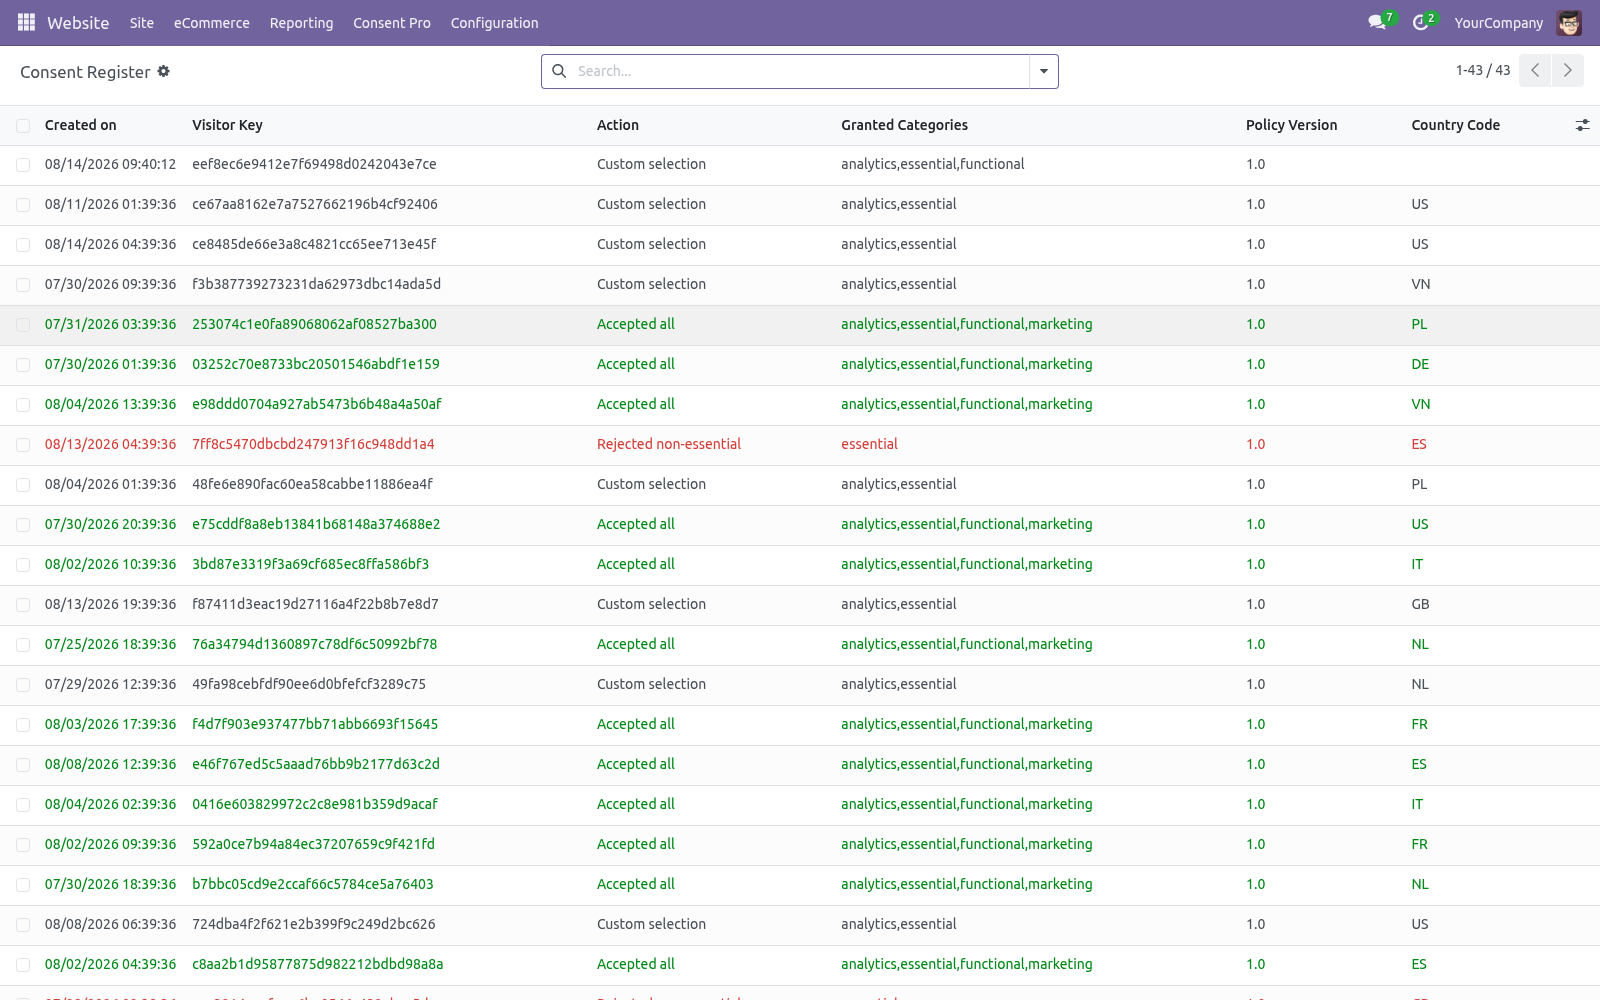This screenshot has width=1600, height=1000.
Task: Click the DE country code cell
Action: click(1420, 364)
